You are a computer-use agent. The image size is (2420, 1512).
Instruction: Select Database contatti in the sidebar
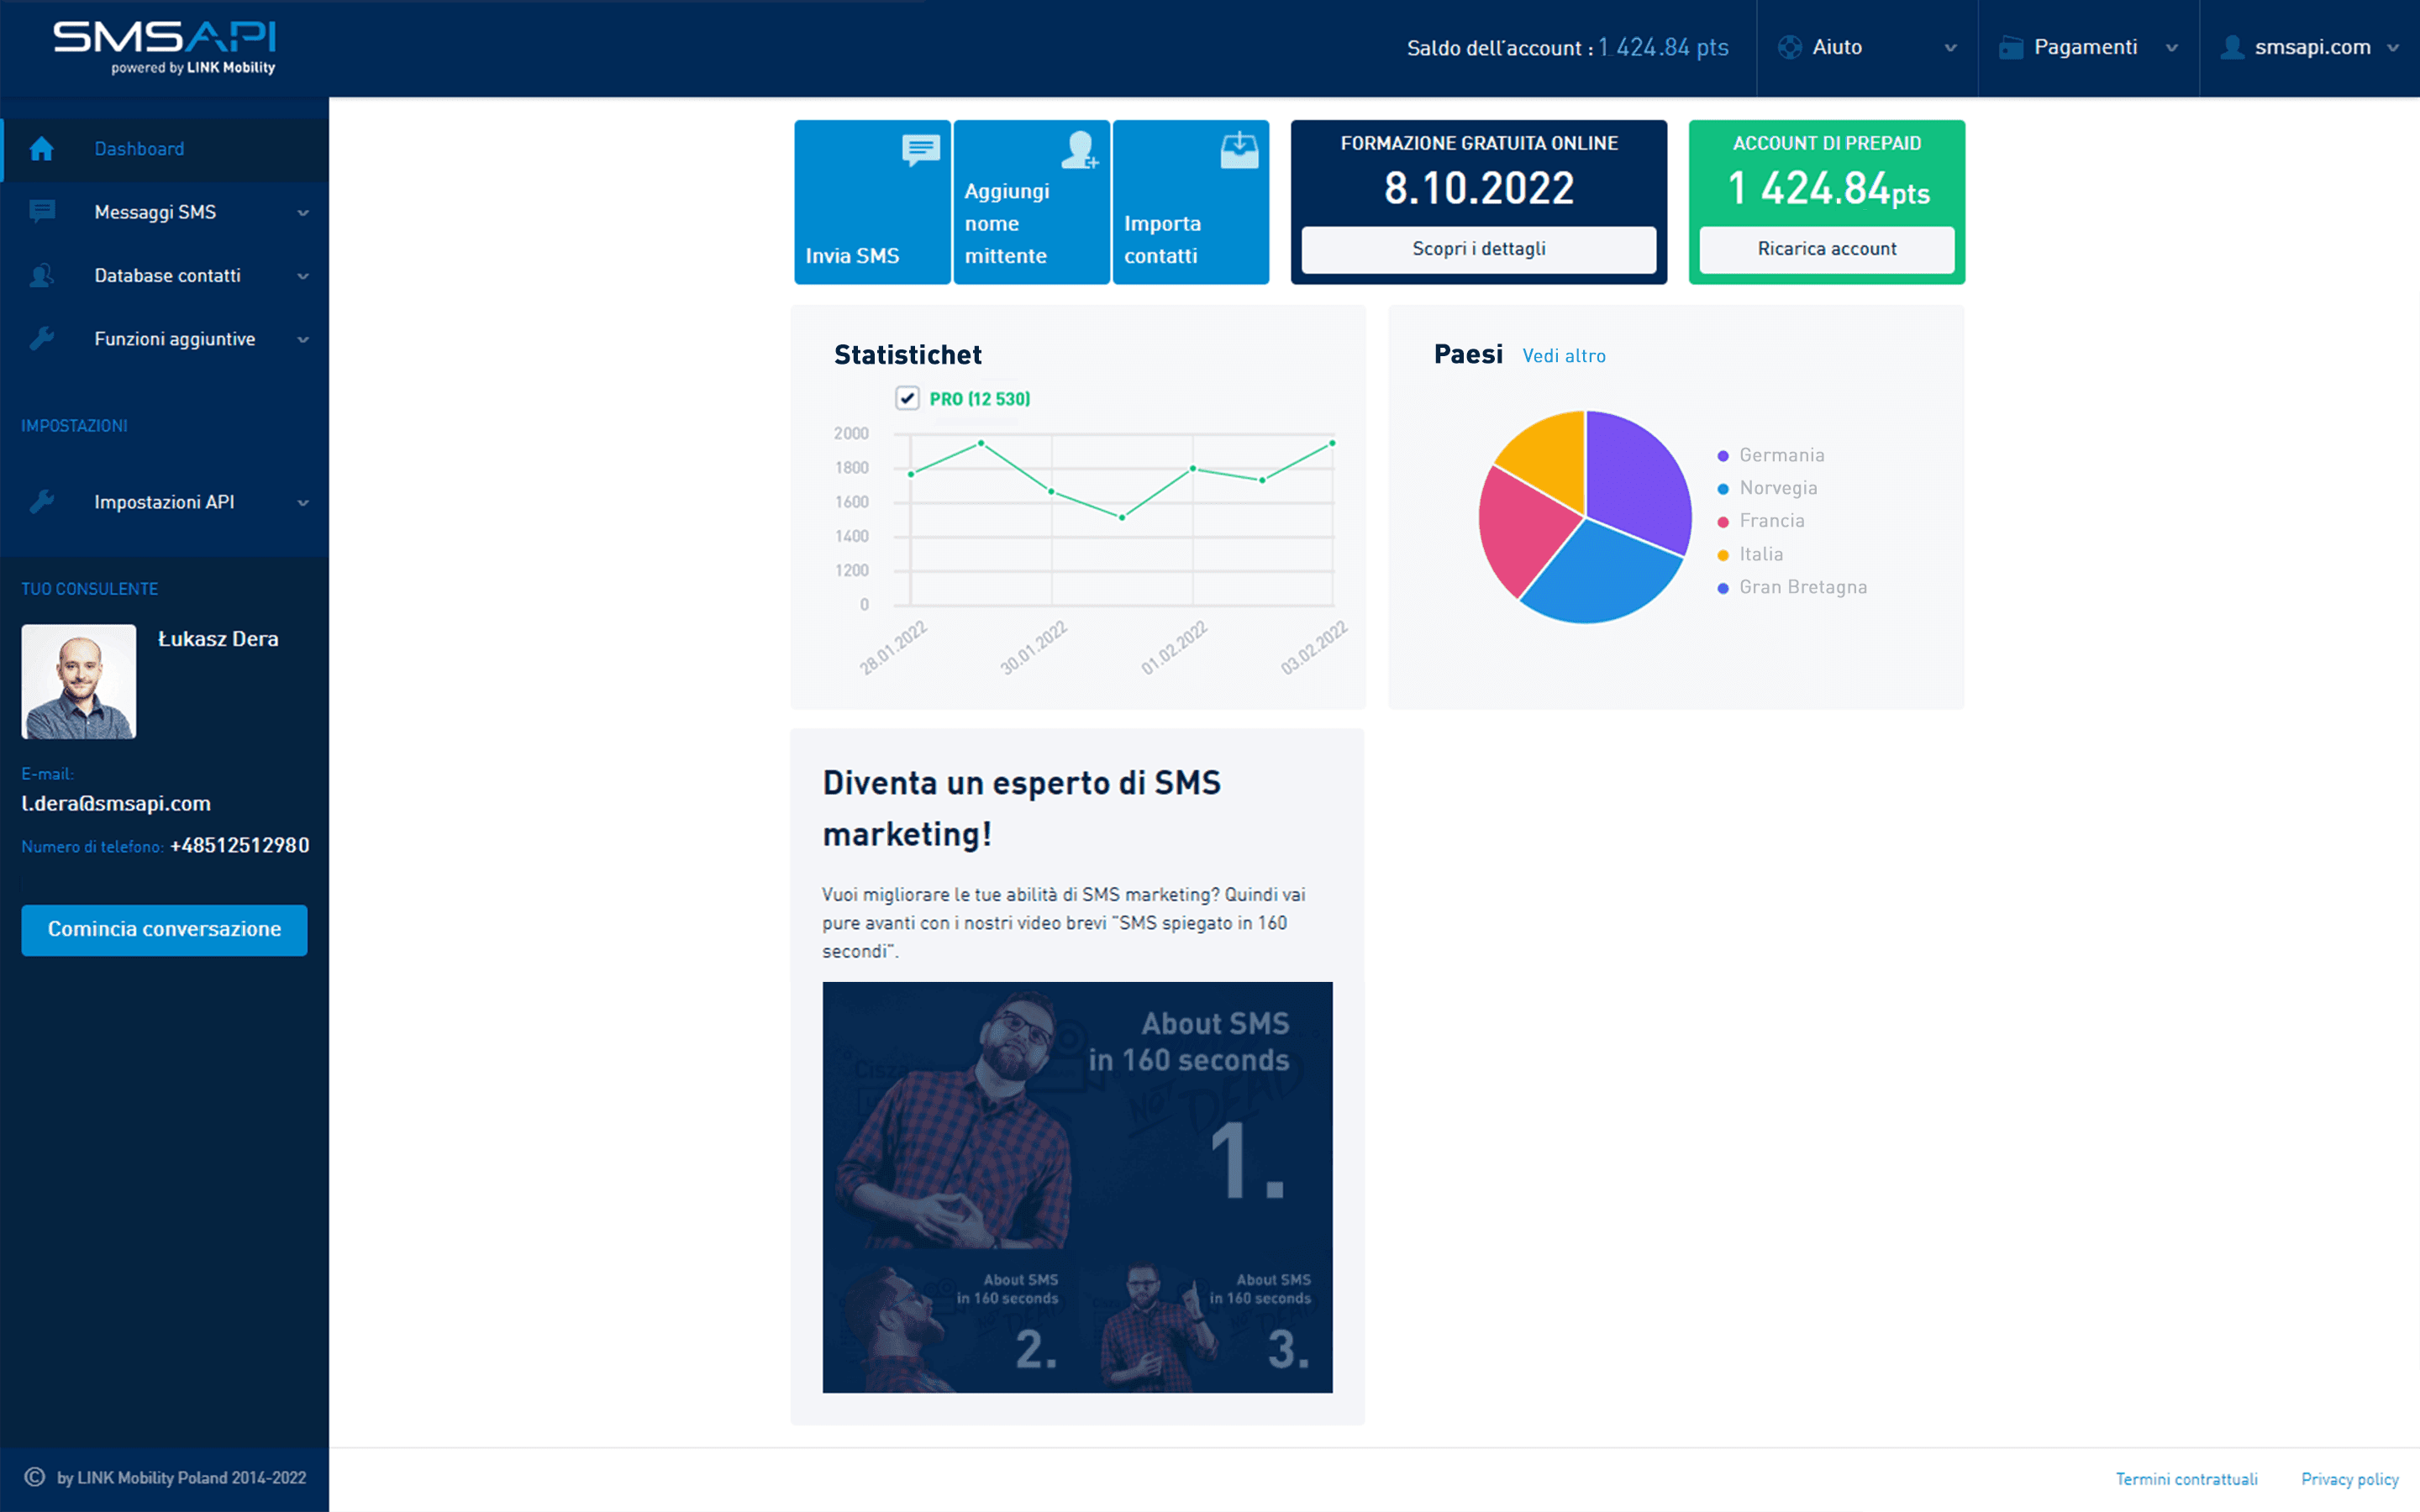click(165, 276)
